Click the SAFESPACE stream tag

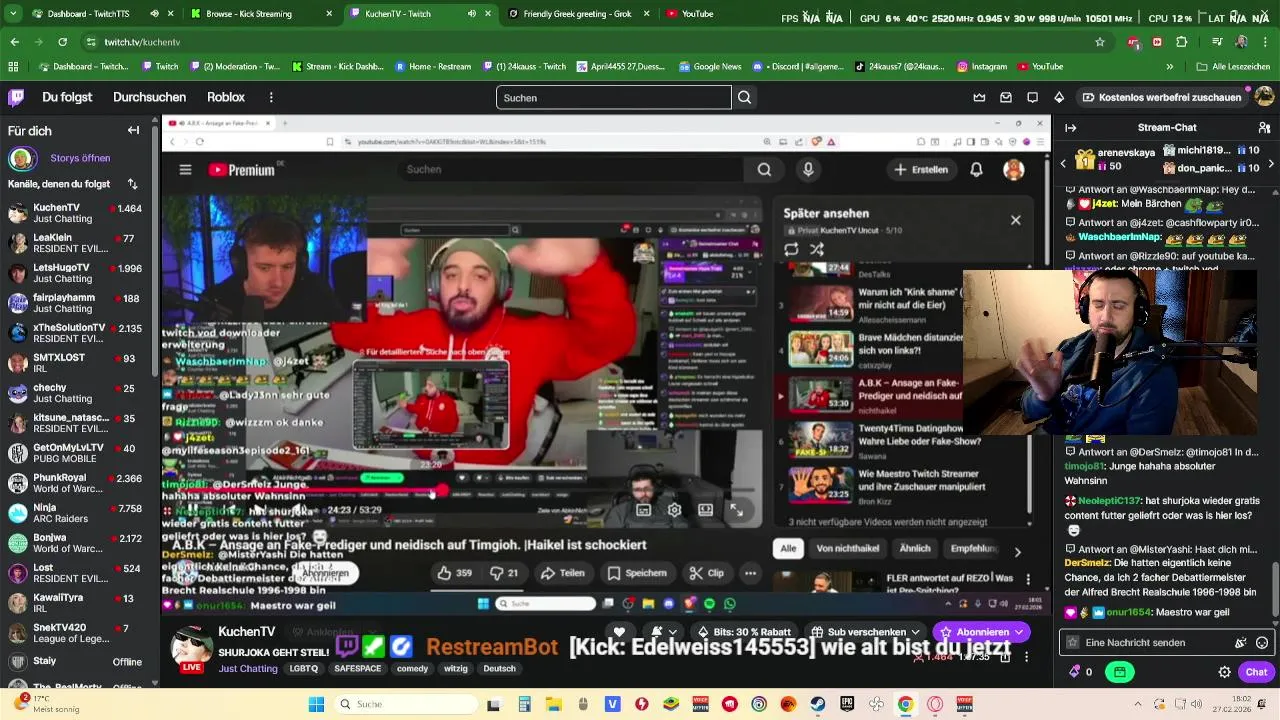pyautogui.click(x=357, y=668)
